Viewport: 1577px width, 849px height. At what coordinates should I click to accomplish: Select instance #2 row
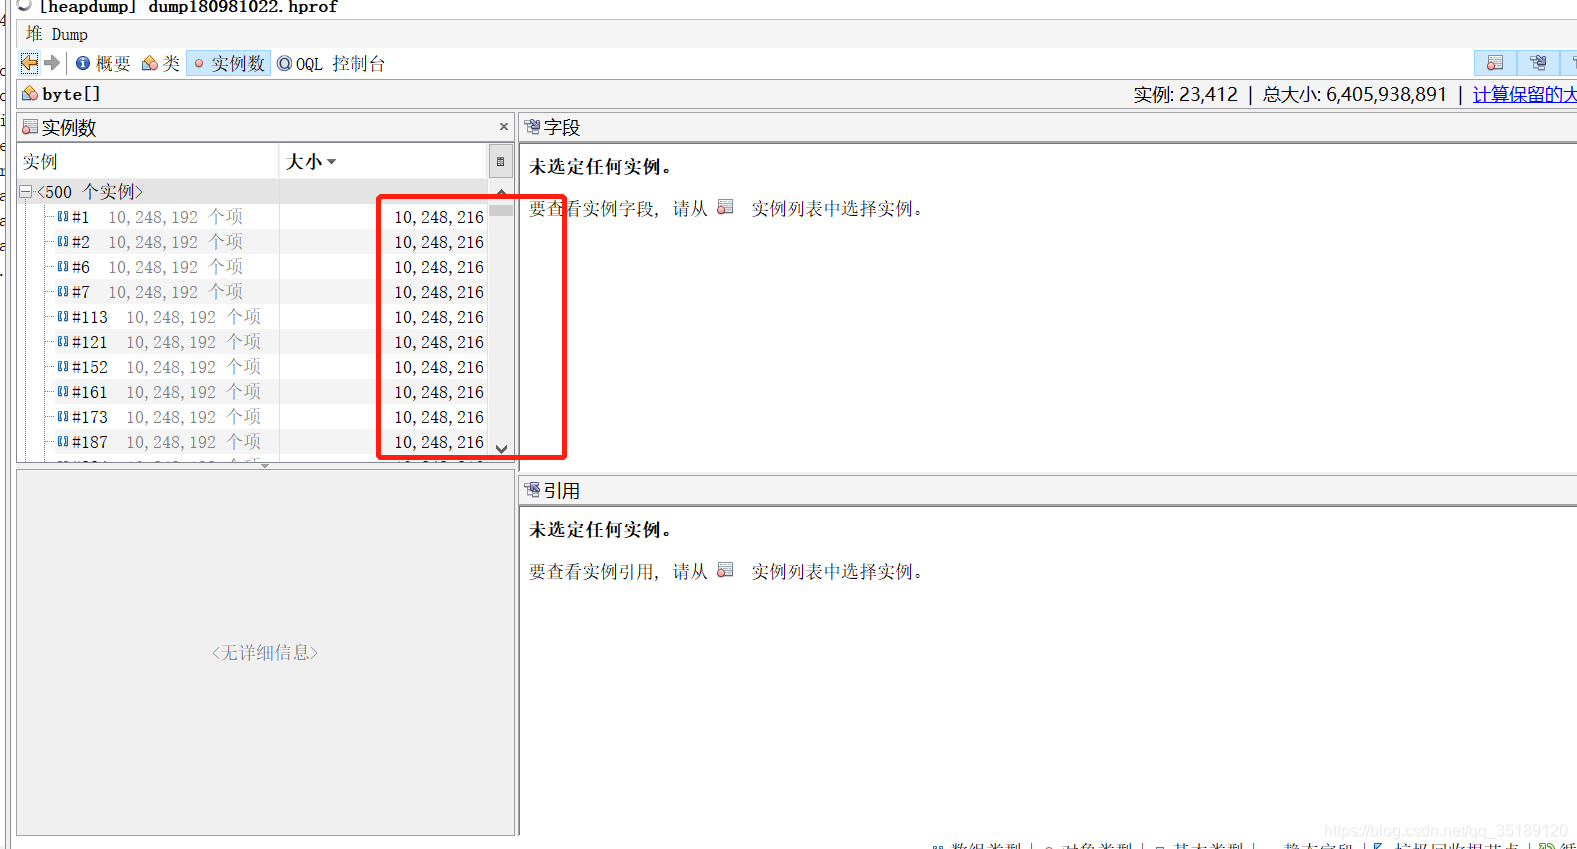pyautogui.click(x=252, y=242)
